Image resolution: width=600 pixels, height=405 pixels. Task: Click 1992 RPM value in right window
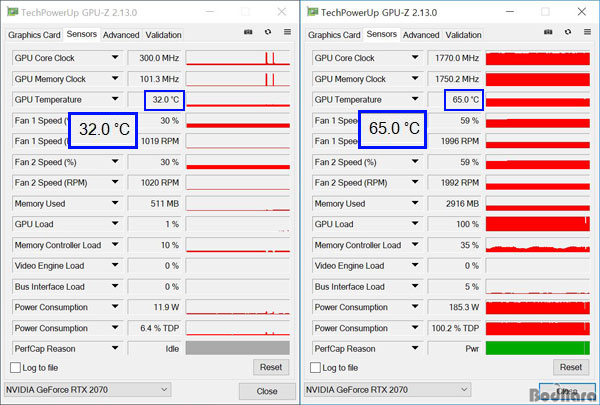pos(460,183)
